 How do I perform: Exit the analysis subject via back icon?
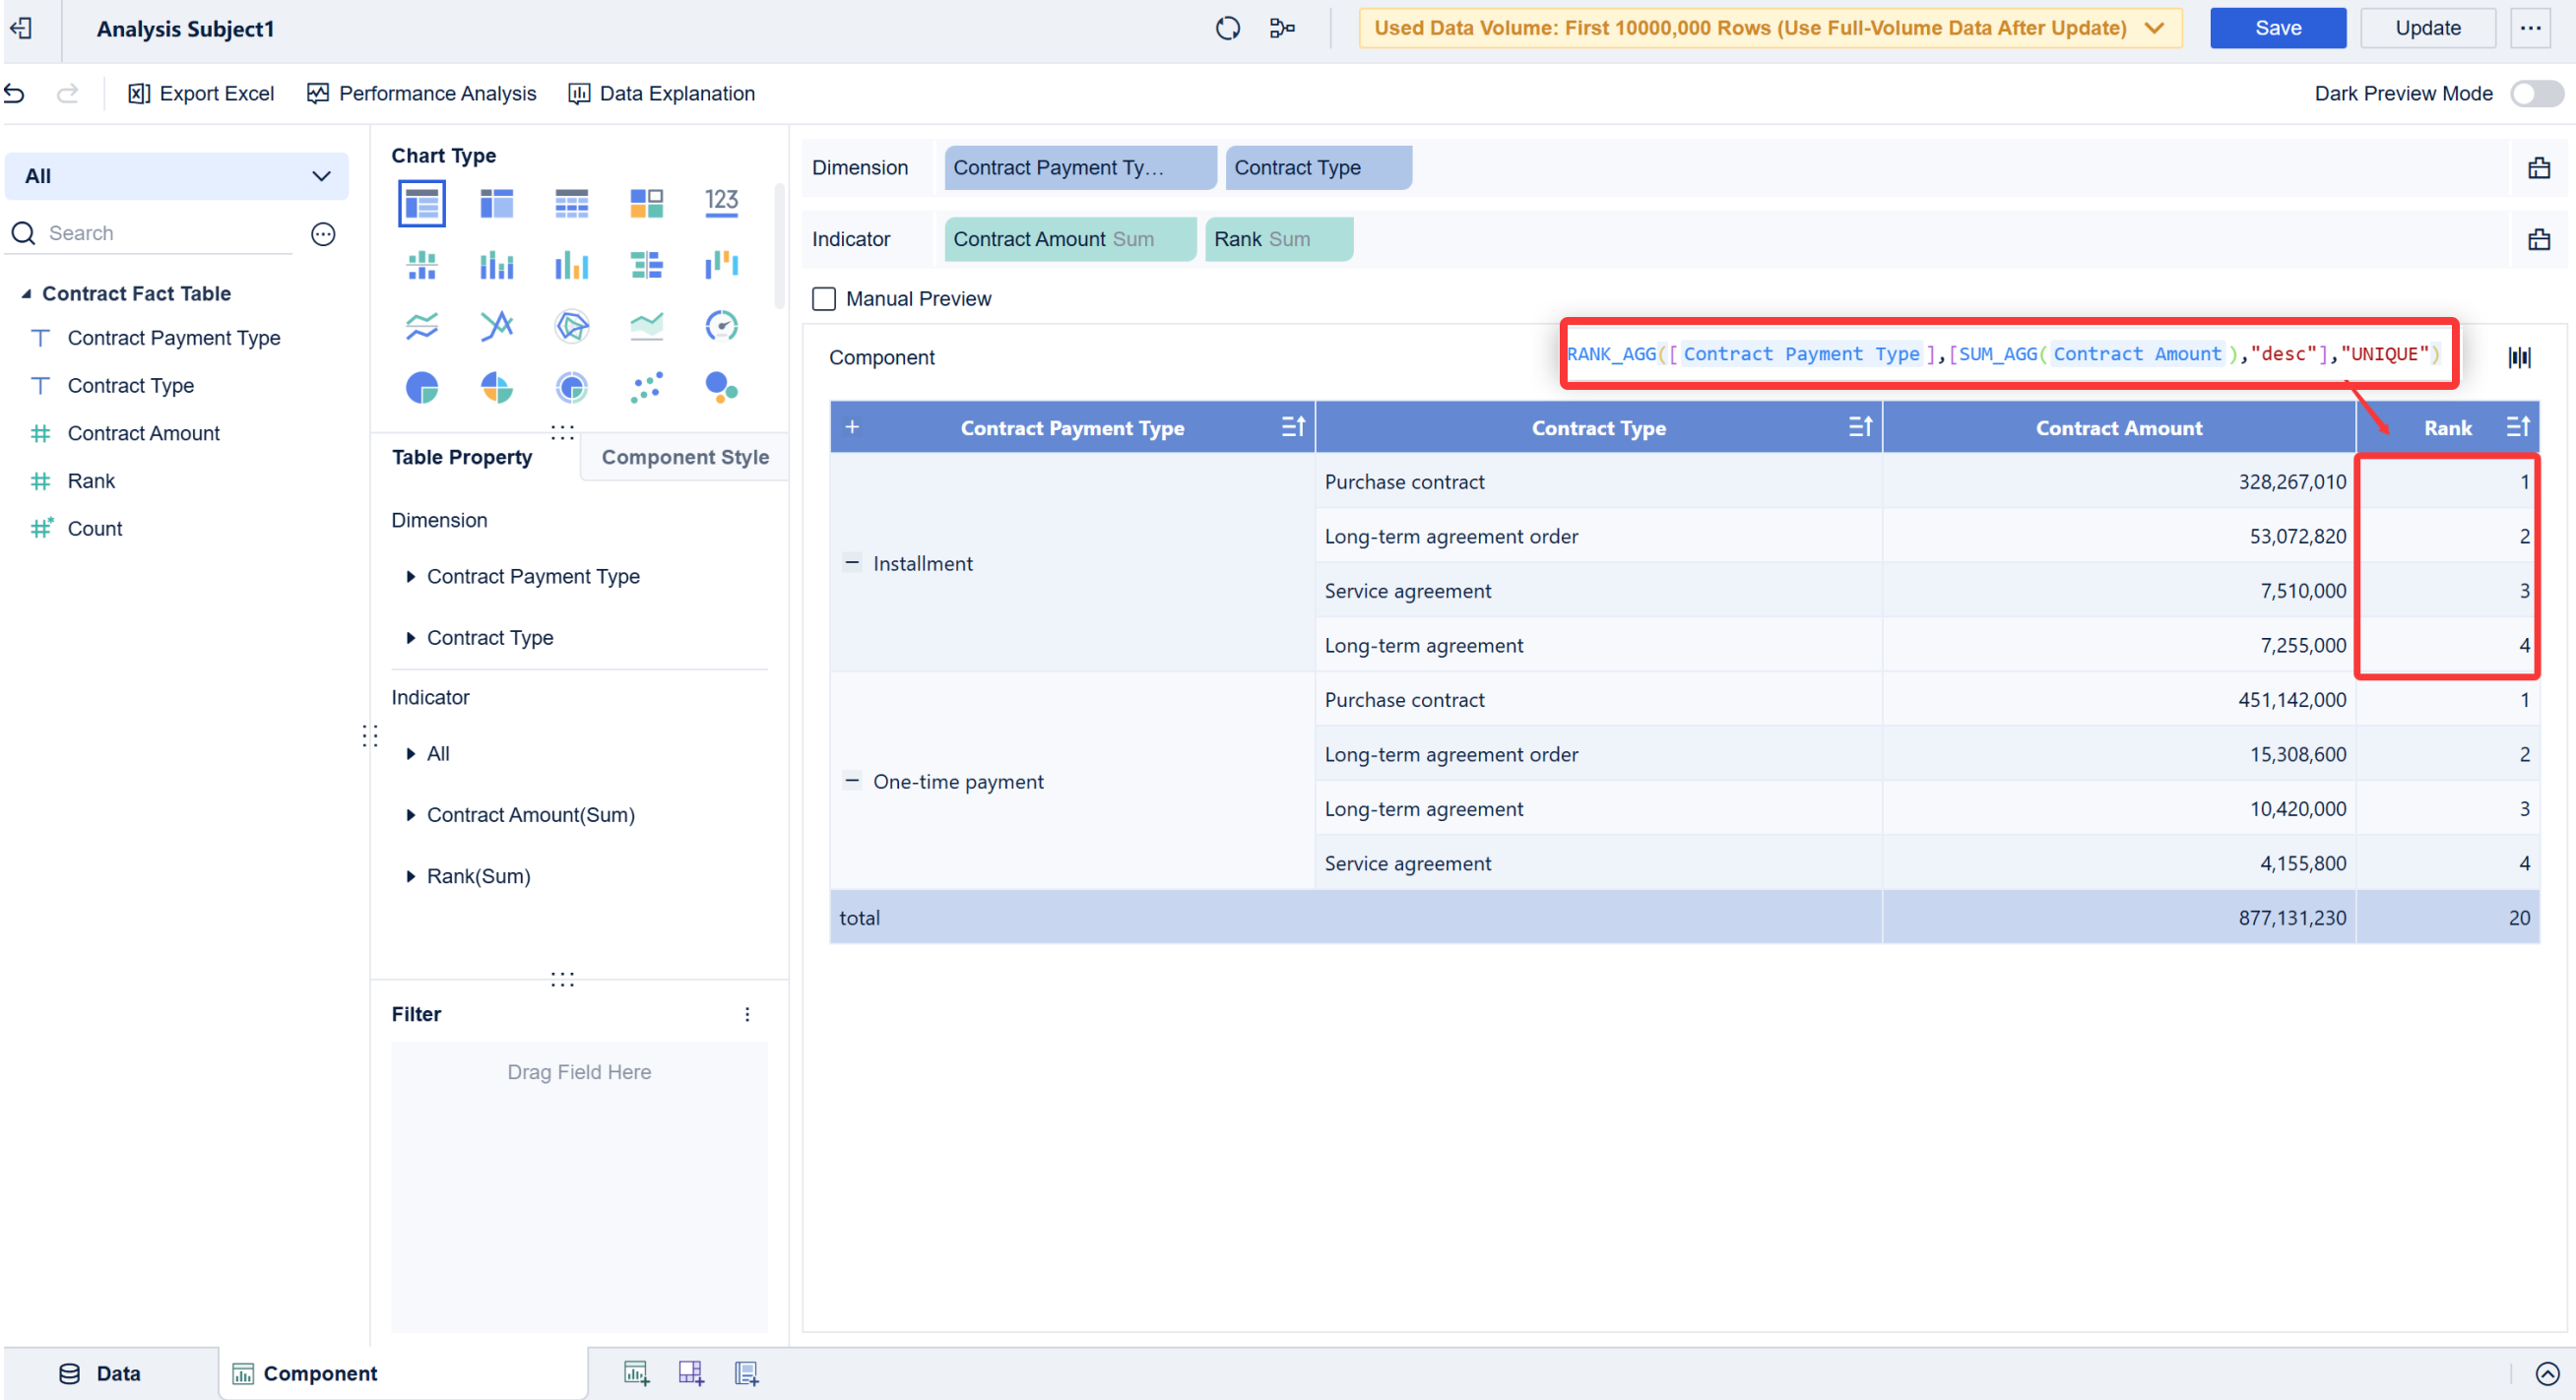tap(21, 28)
